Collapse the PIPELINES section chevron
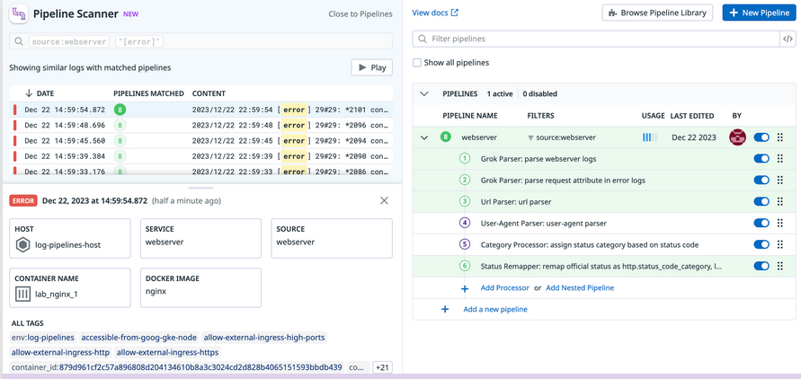This screenshot has width=801, height=379. point(423,94)
